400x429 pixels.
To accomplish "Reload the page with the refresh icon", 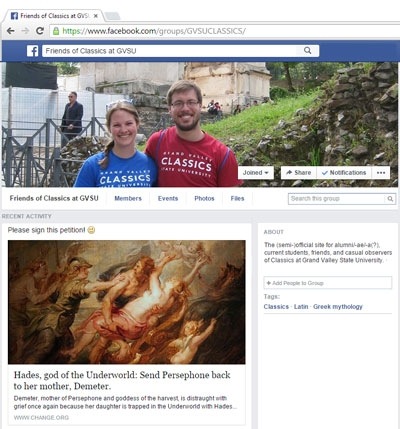I will point(40,31).
